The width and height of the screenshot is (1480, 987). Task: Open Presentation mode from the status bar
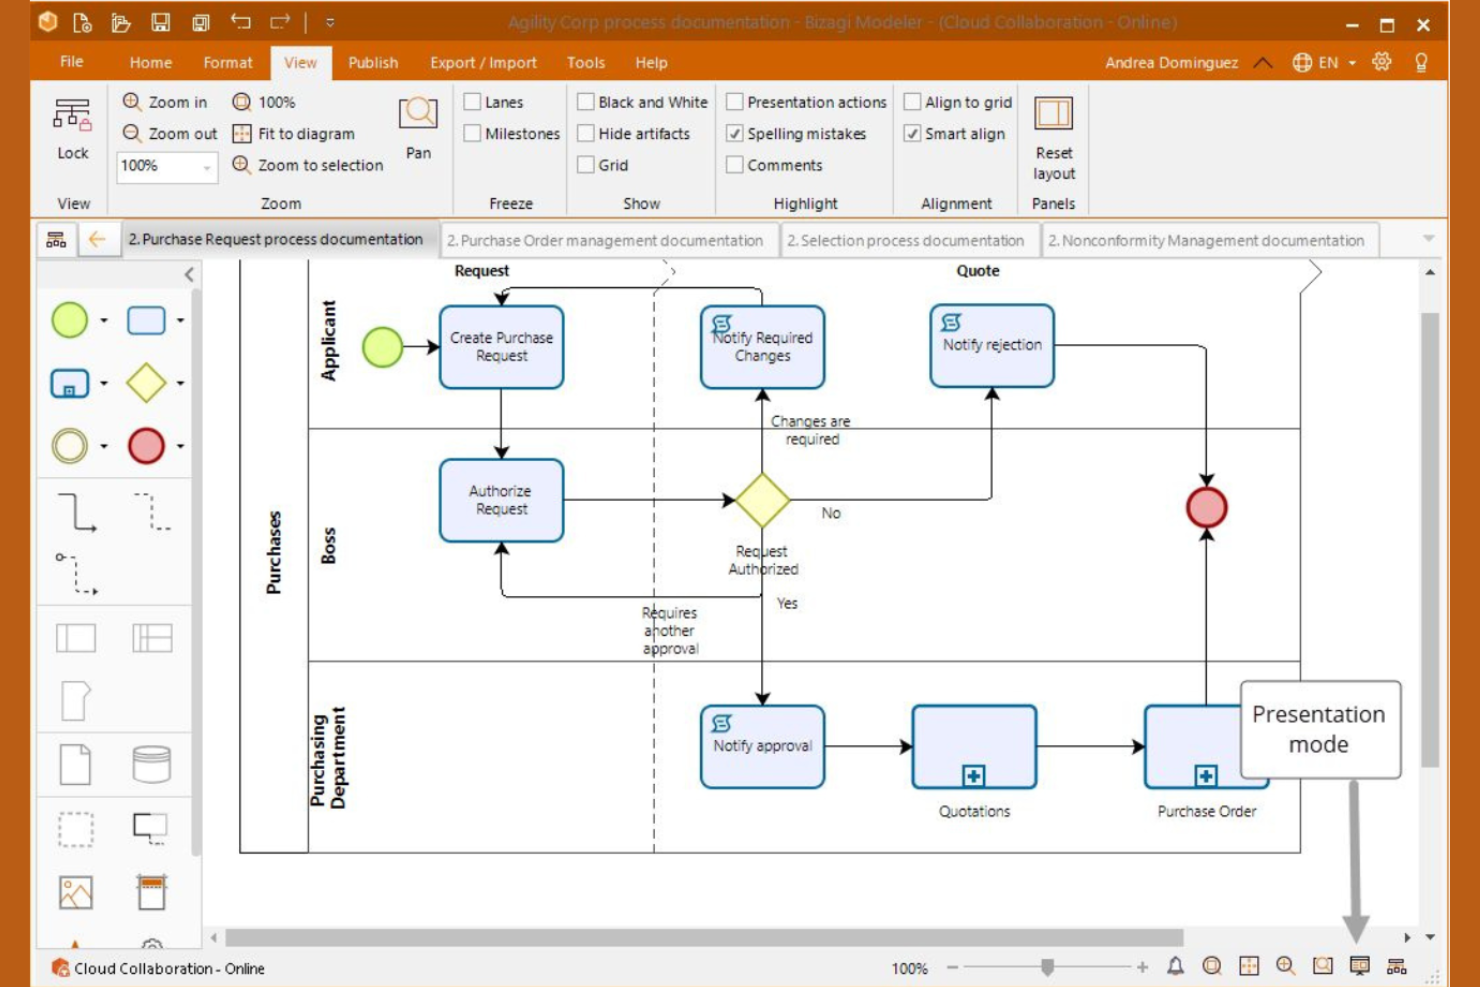pyautogui.click(x=1358, y=967)
